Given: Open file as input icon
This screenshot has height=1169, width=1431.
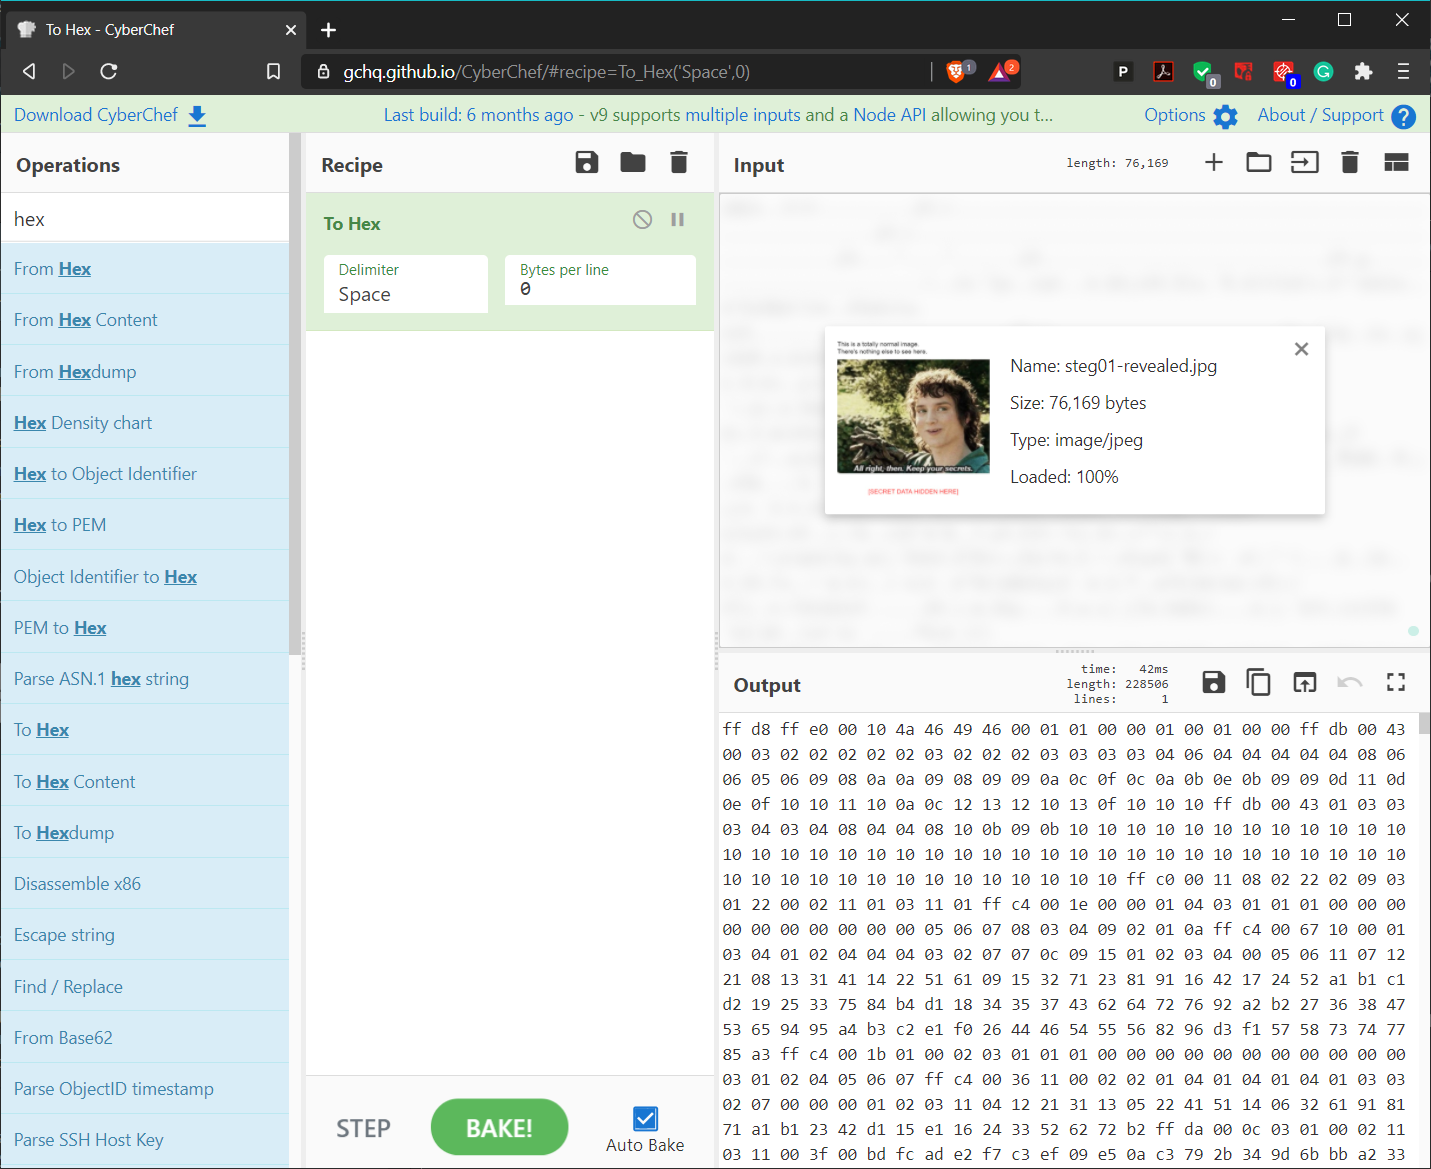Looking at the screenshot, I should [1305, 162].
